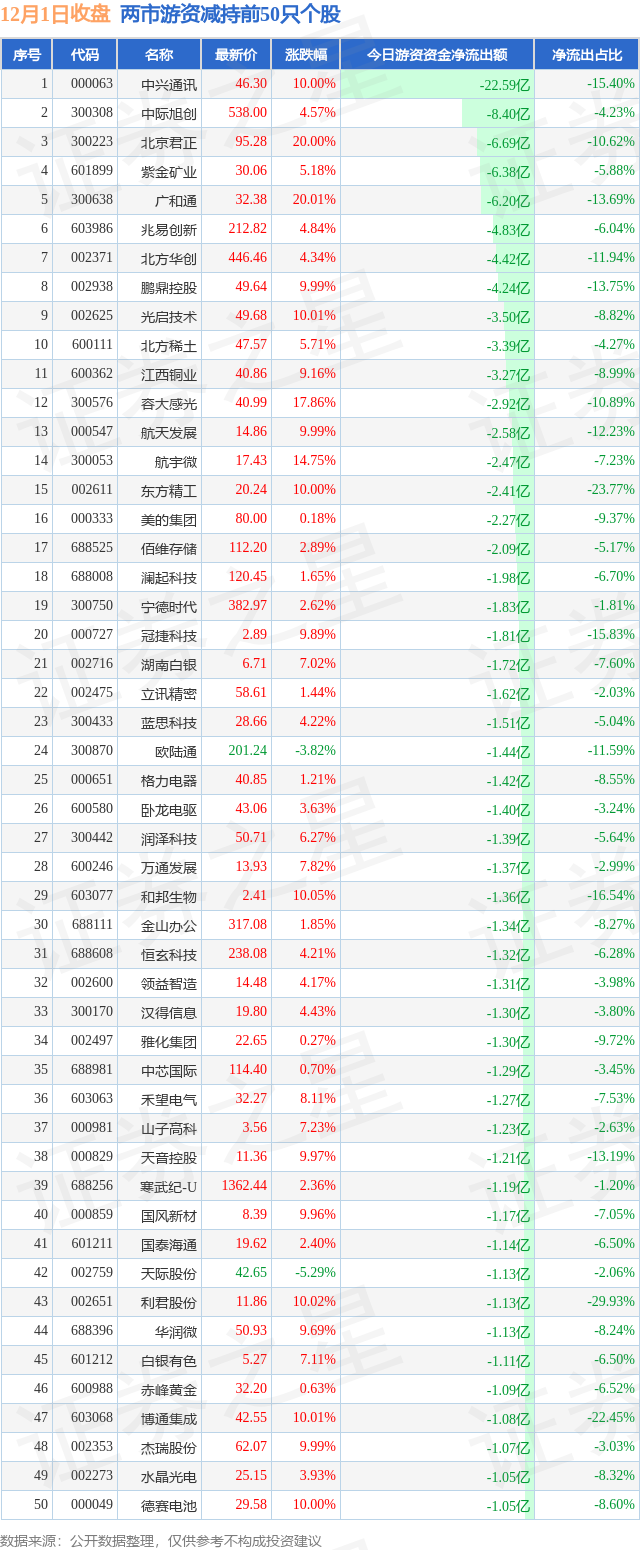Click the net outflow value -22.59亿

point(505,85)
